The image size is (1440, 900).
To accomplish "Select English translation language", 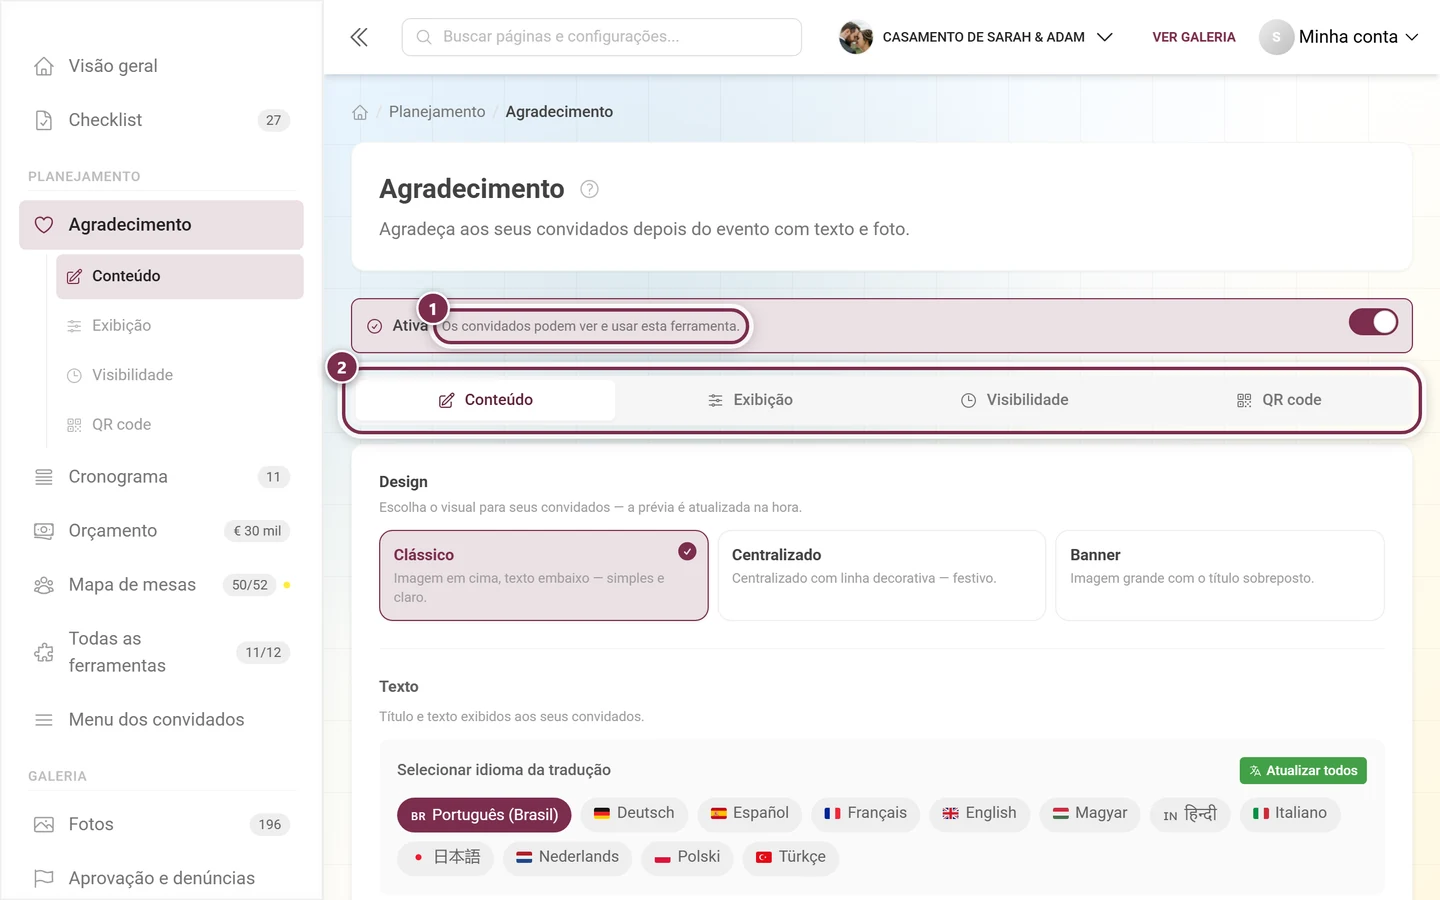I will pyautogui.click(x=979, y=814).
